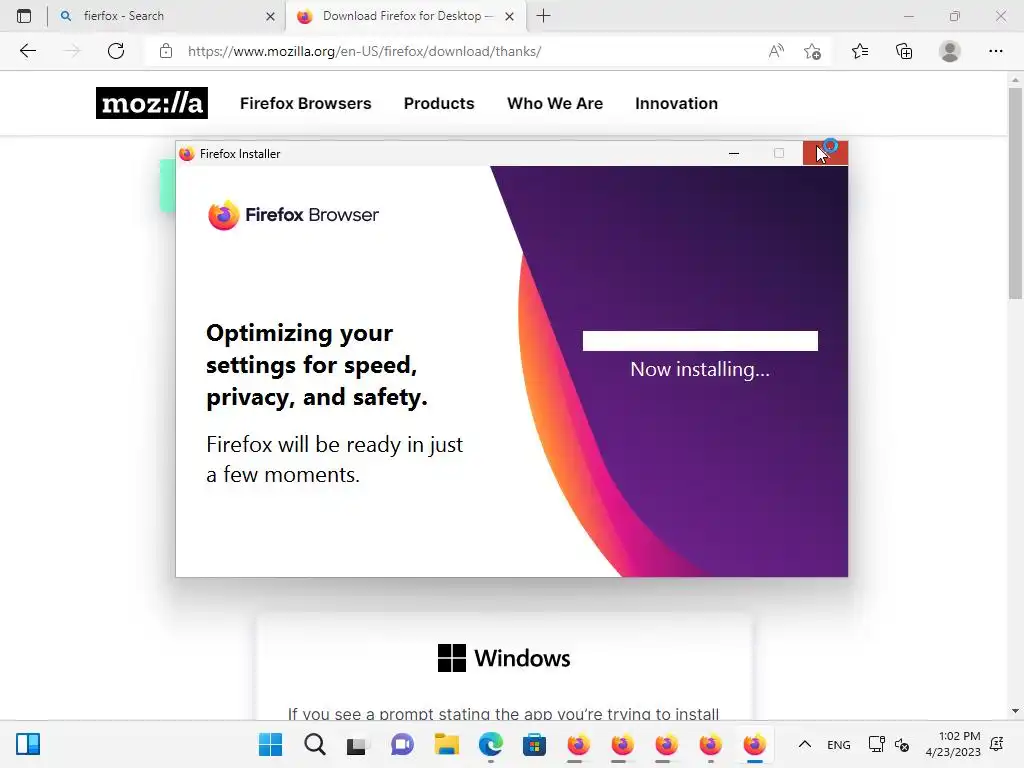1024x768 pixels.
Task: Open the muted volume tray icon
Action: 902,744
